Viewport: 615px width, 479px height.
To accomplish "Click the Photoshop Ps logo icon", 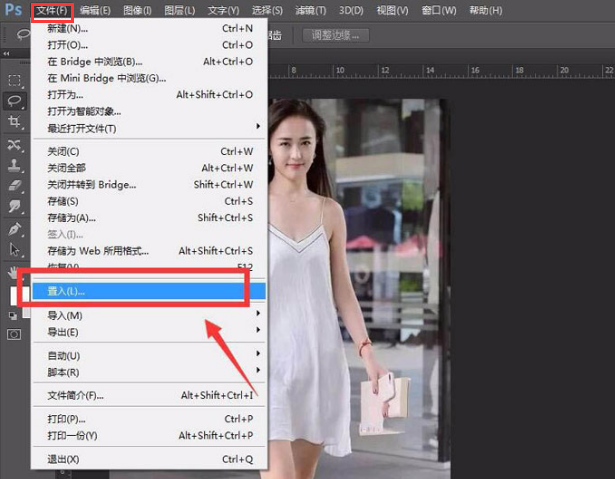I will click(x=13, y=9).
